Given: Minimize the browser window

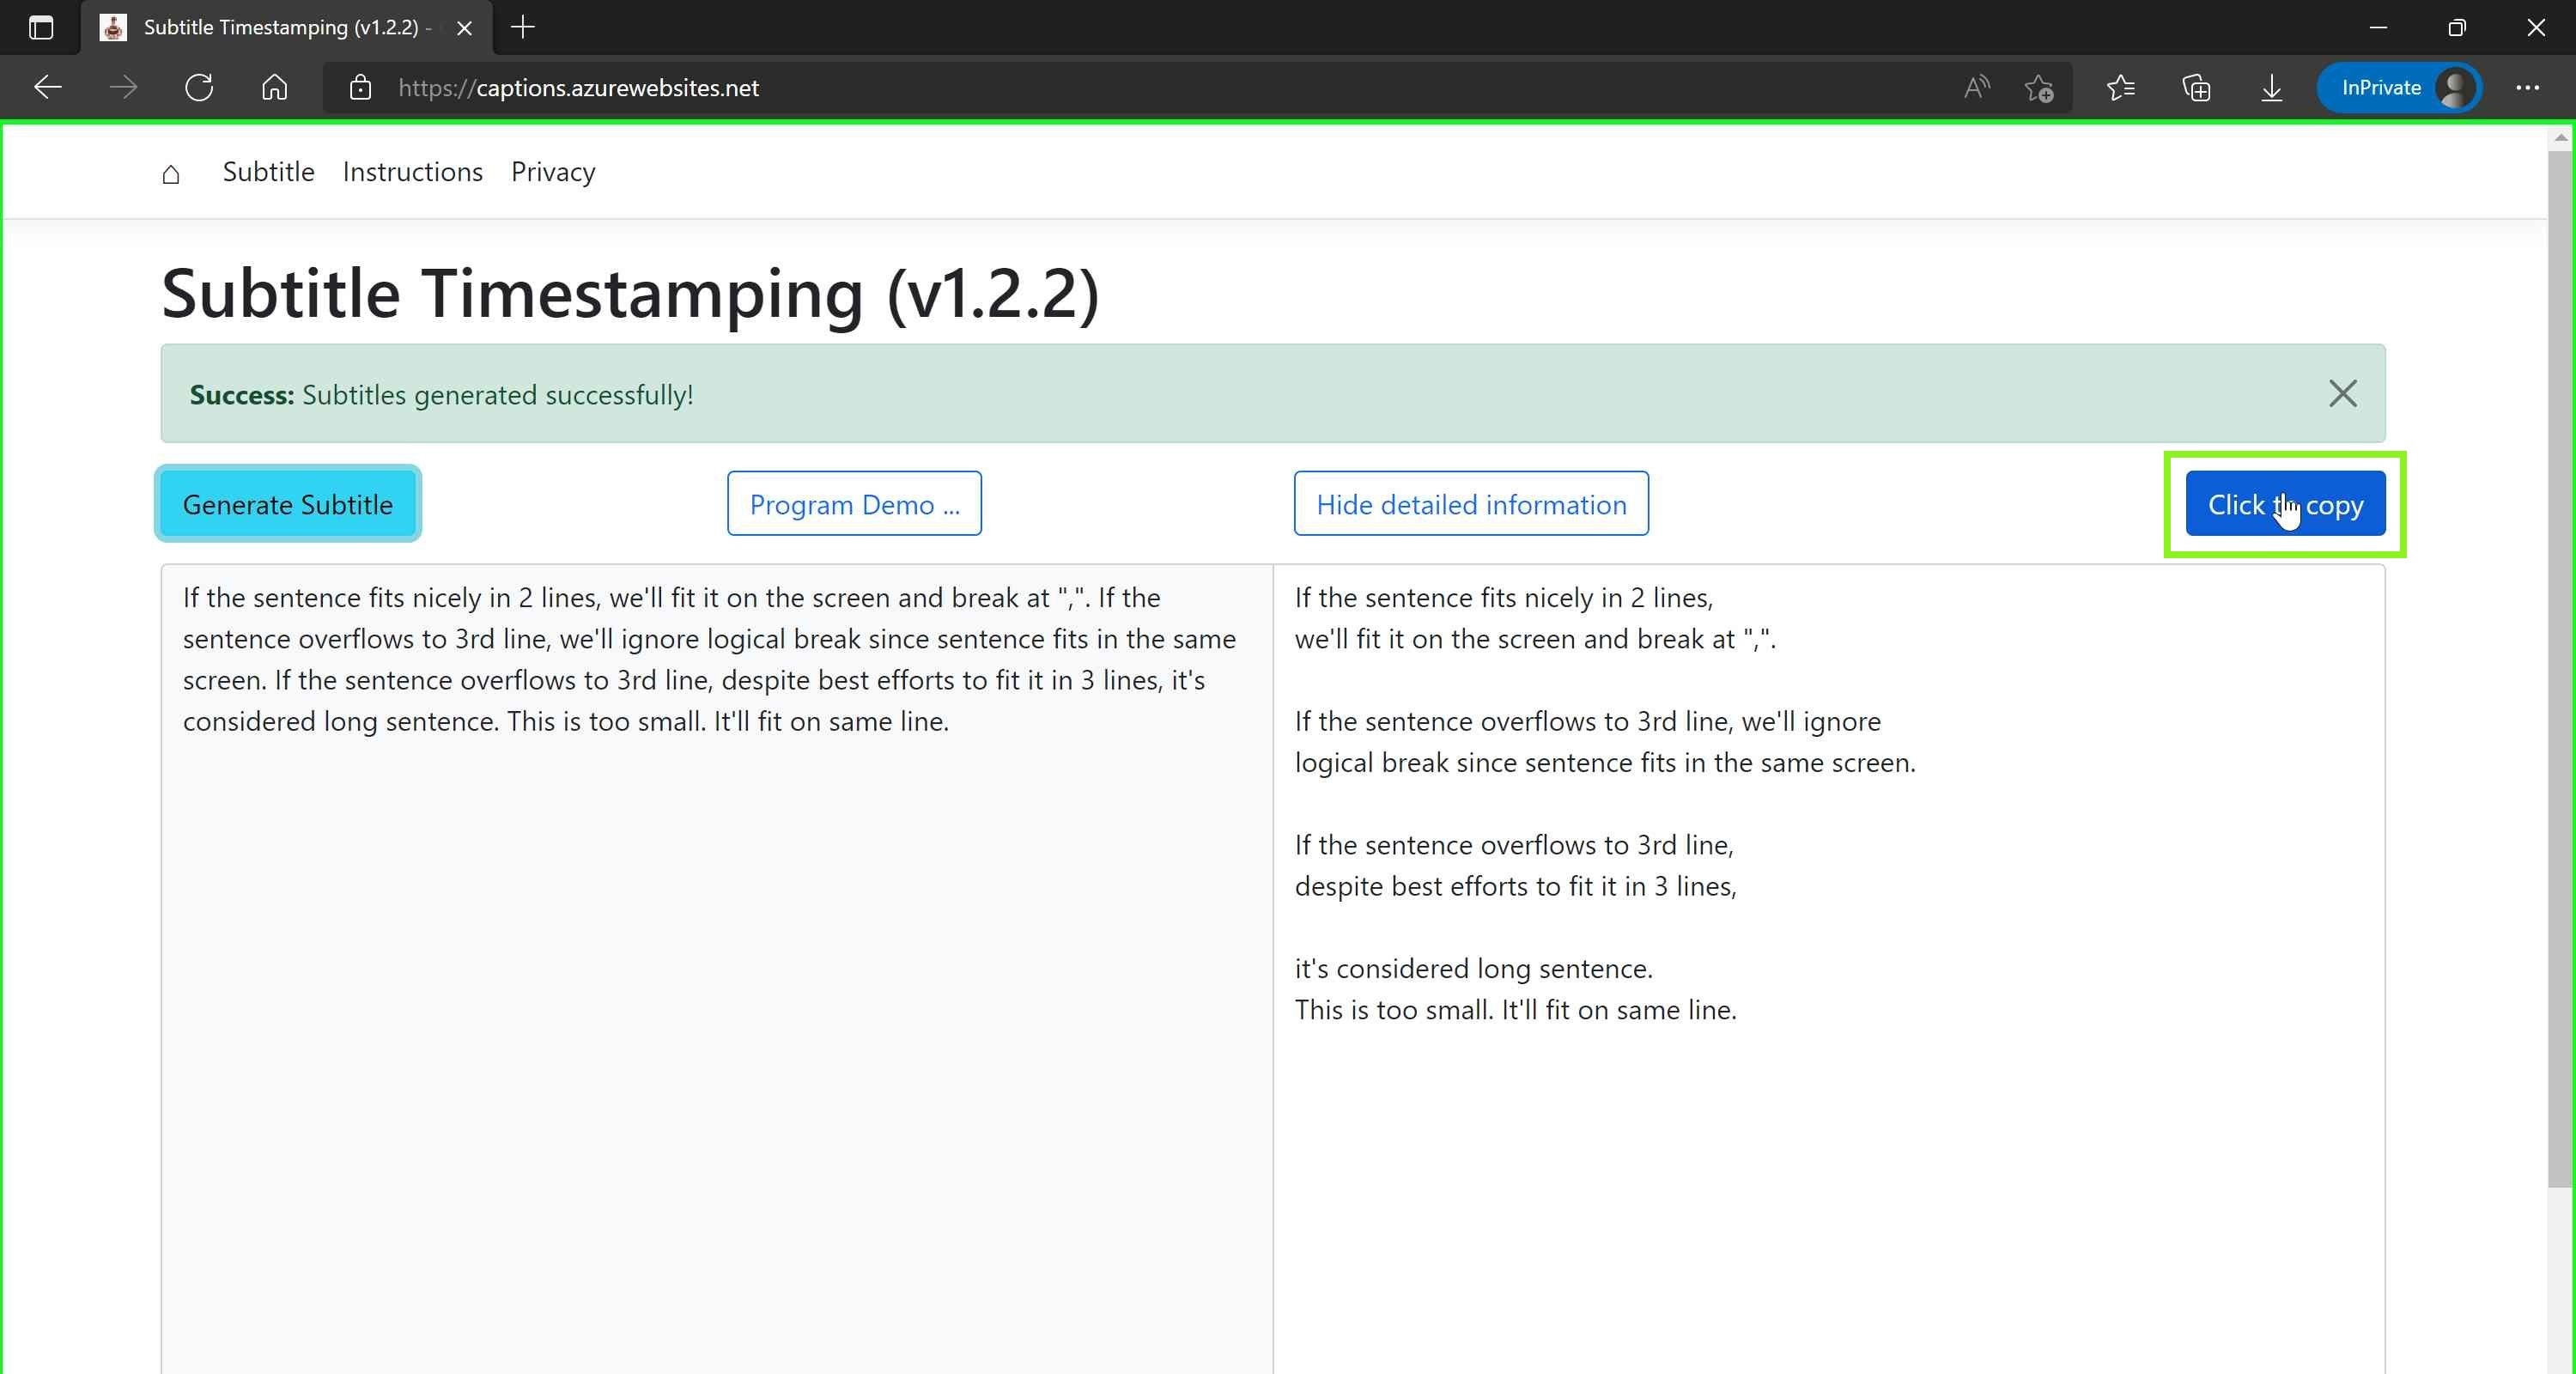Looking at the screenshot, I should tap(2378, 27).
